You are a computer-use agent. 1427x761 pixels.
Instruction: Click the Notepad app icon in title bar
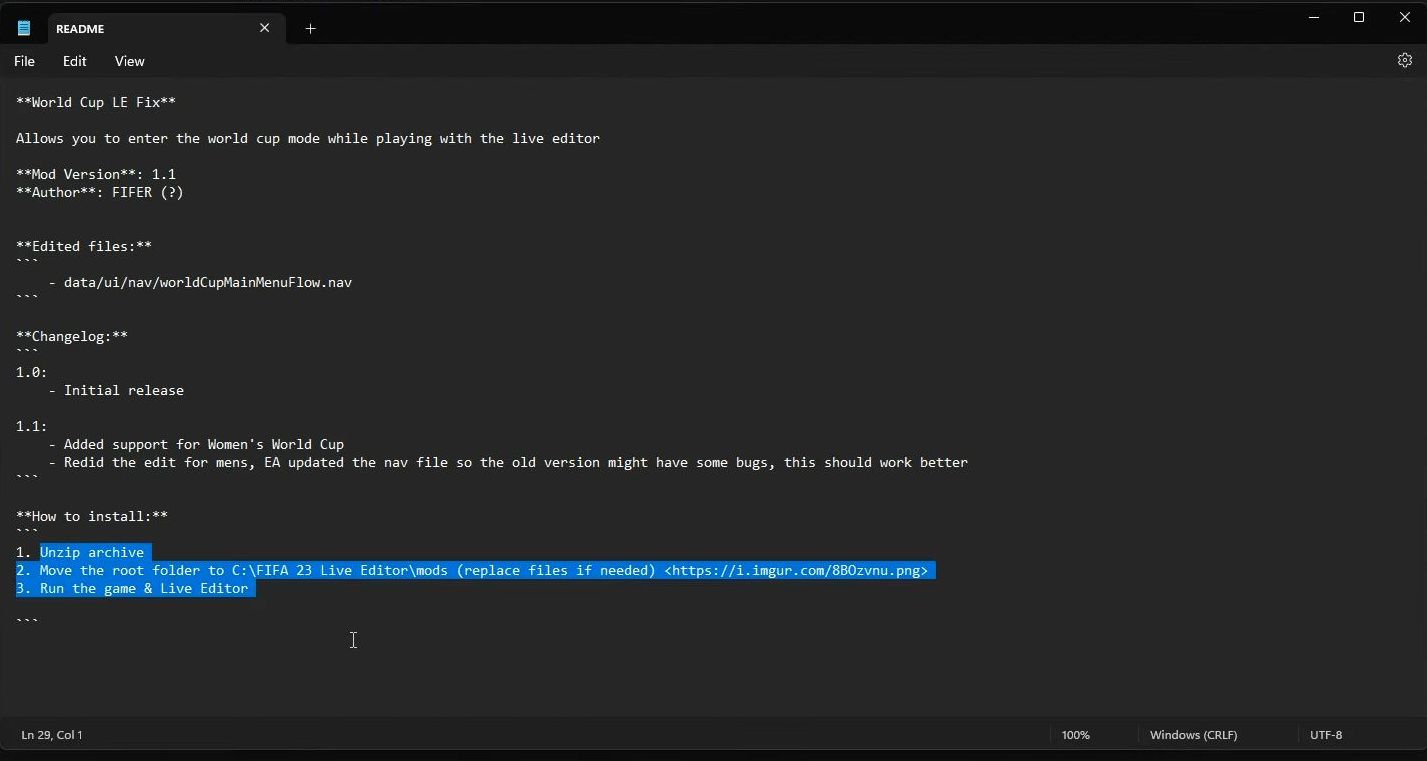click(x=24, y=28)
